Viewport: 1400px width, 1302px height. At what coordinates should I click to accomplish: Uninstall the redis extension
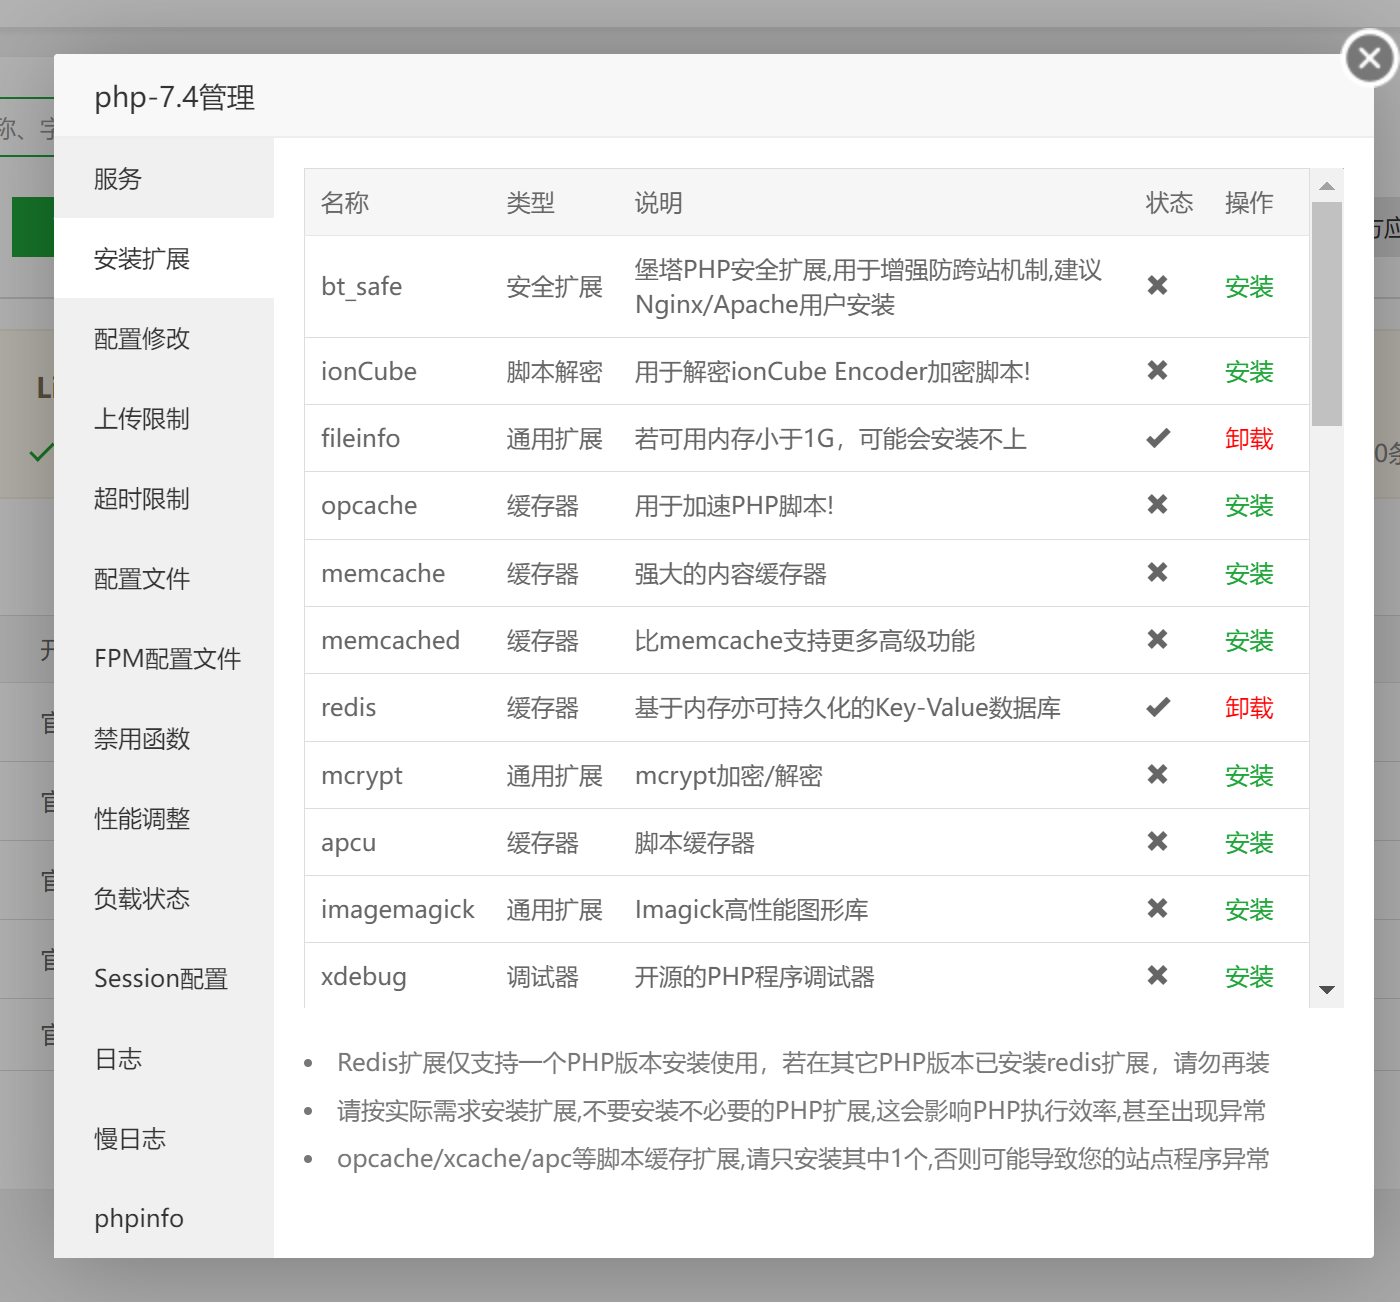[x=1249, y=708]
